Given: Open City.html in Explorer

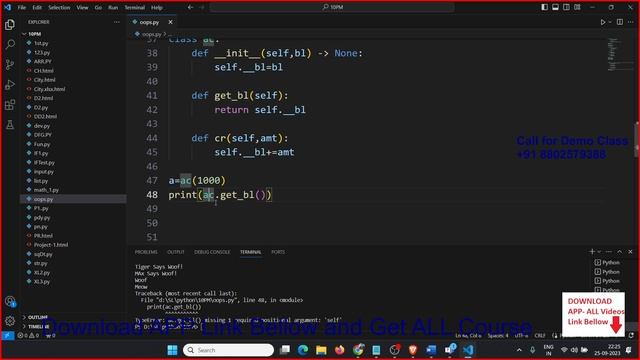Looking at the screenshot, I should tap(44, 80).
